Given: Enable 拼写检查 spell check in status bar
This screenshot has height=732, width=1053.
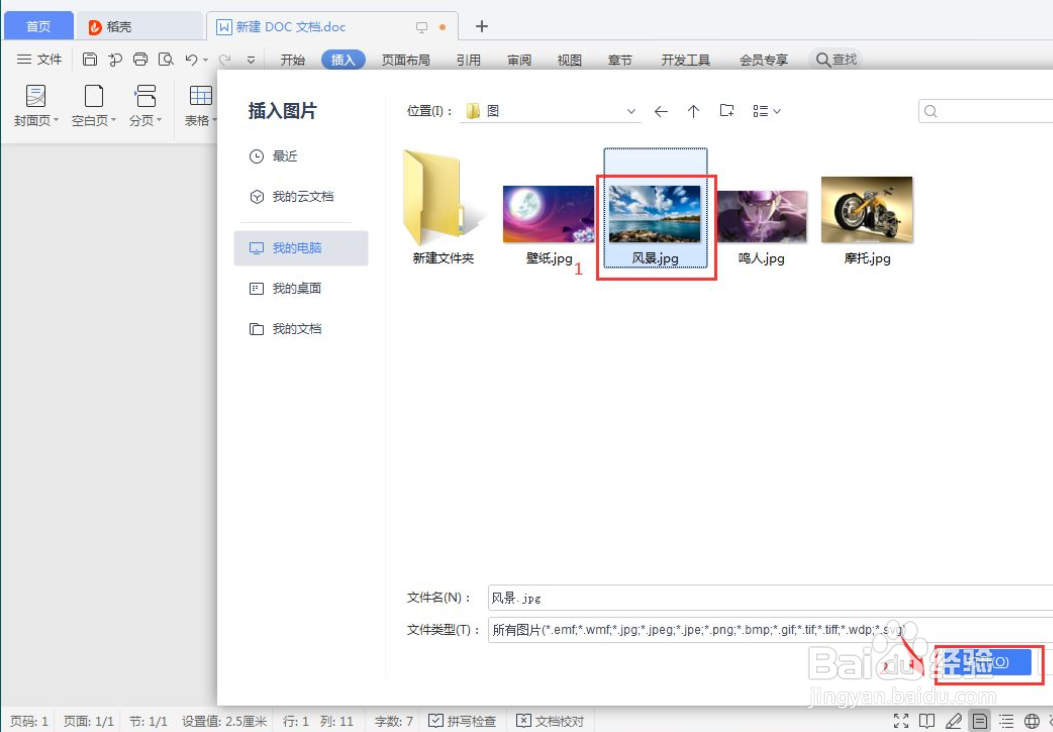Looking at the screenshot, I should click(462, 719).
